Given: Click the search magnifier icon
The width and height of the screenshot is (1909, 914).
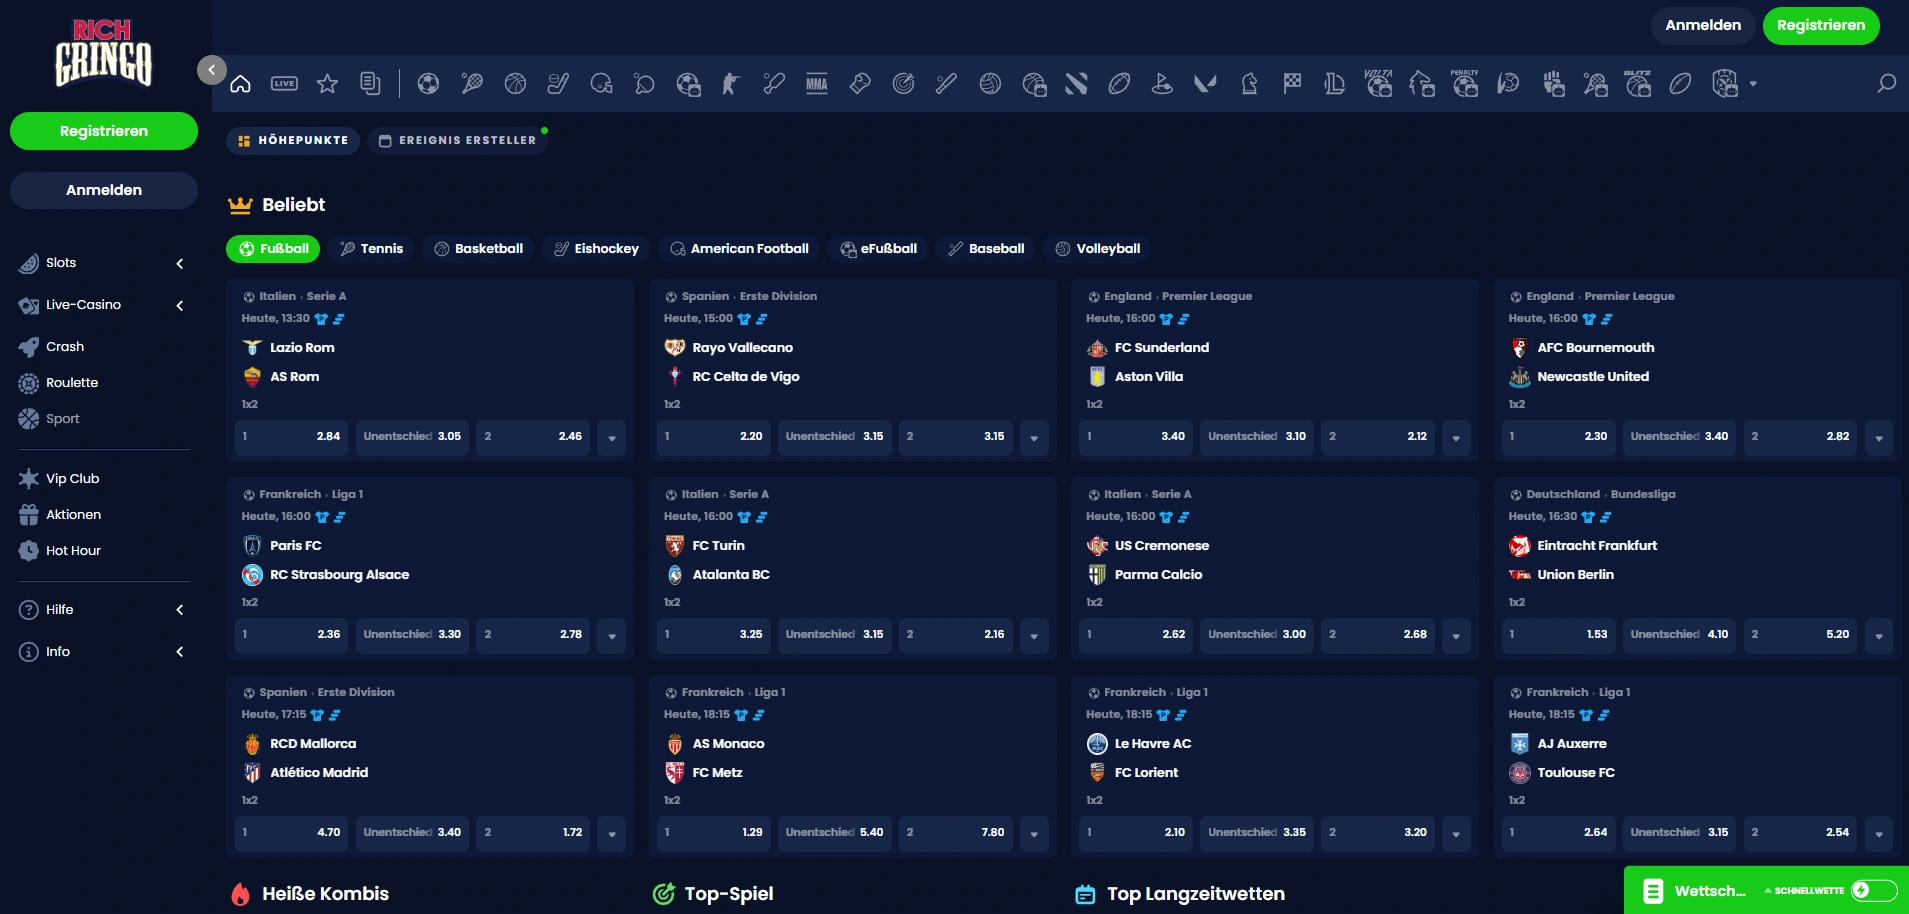Looking at the screenshot, I should 1886,84.
